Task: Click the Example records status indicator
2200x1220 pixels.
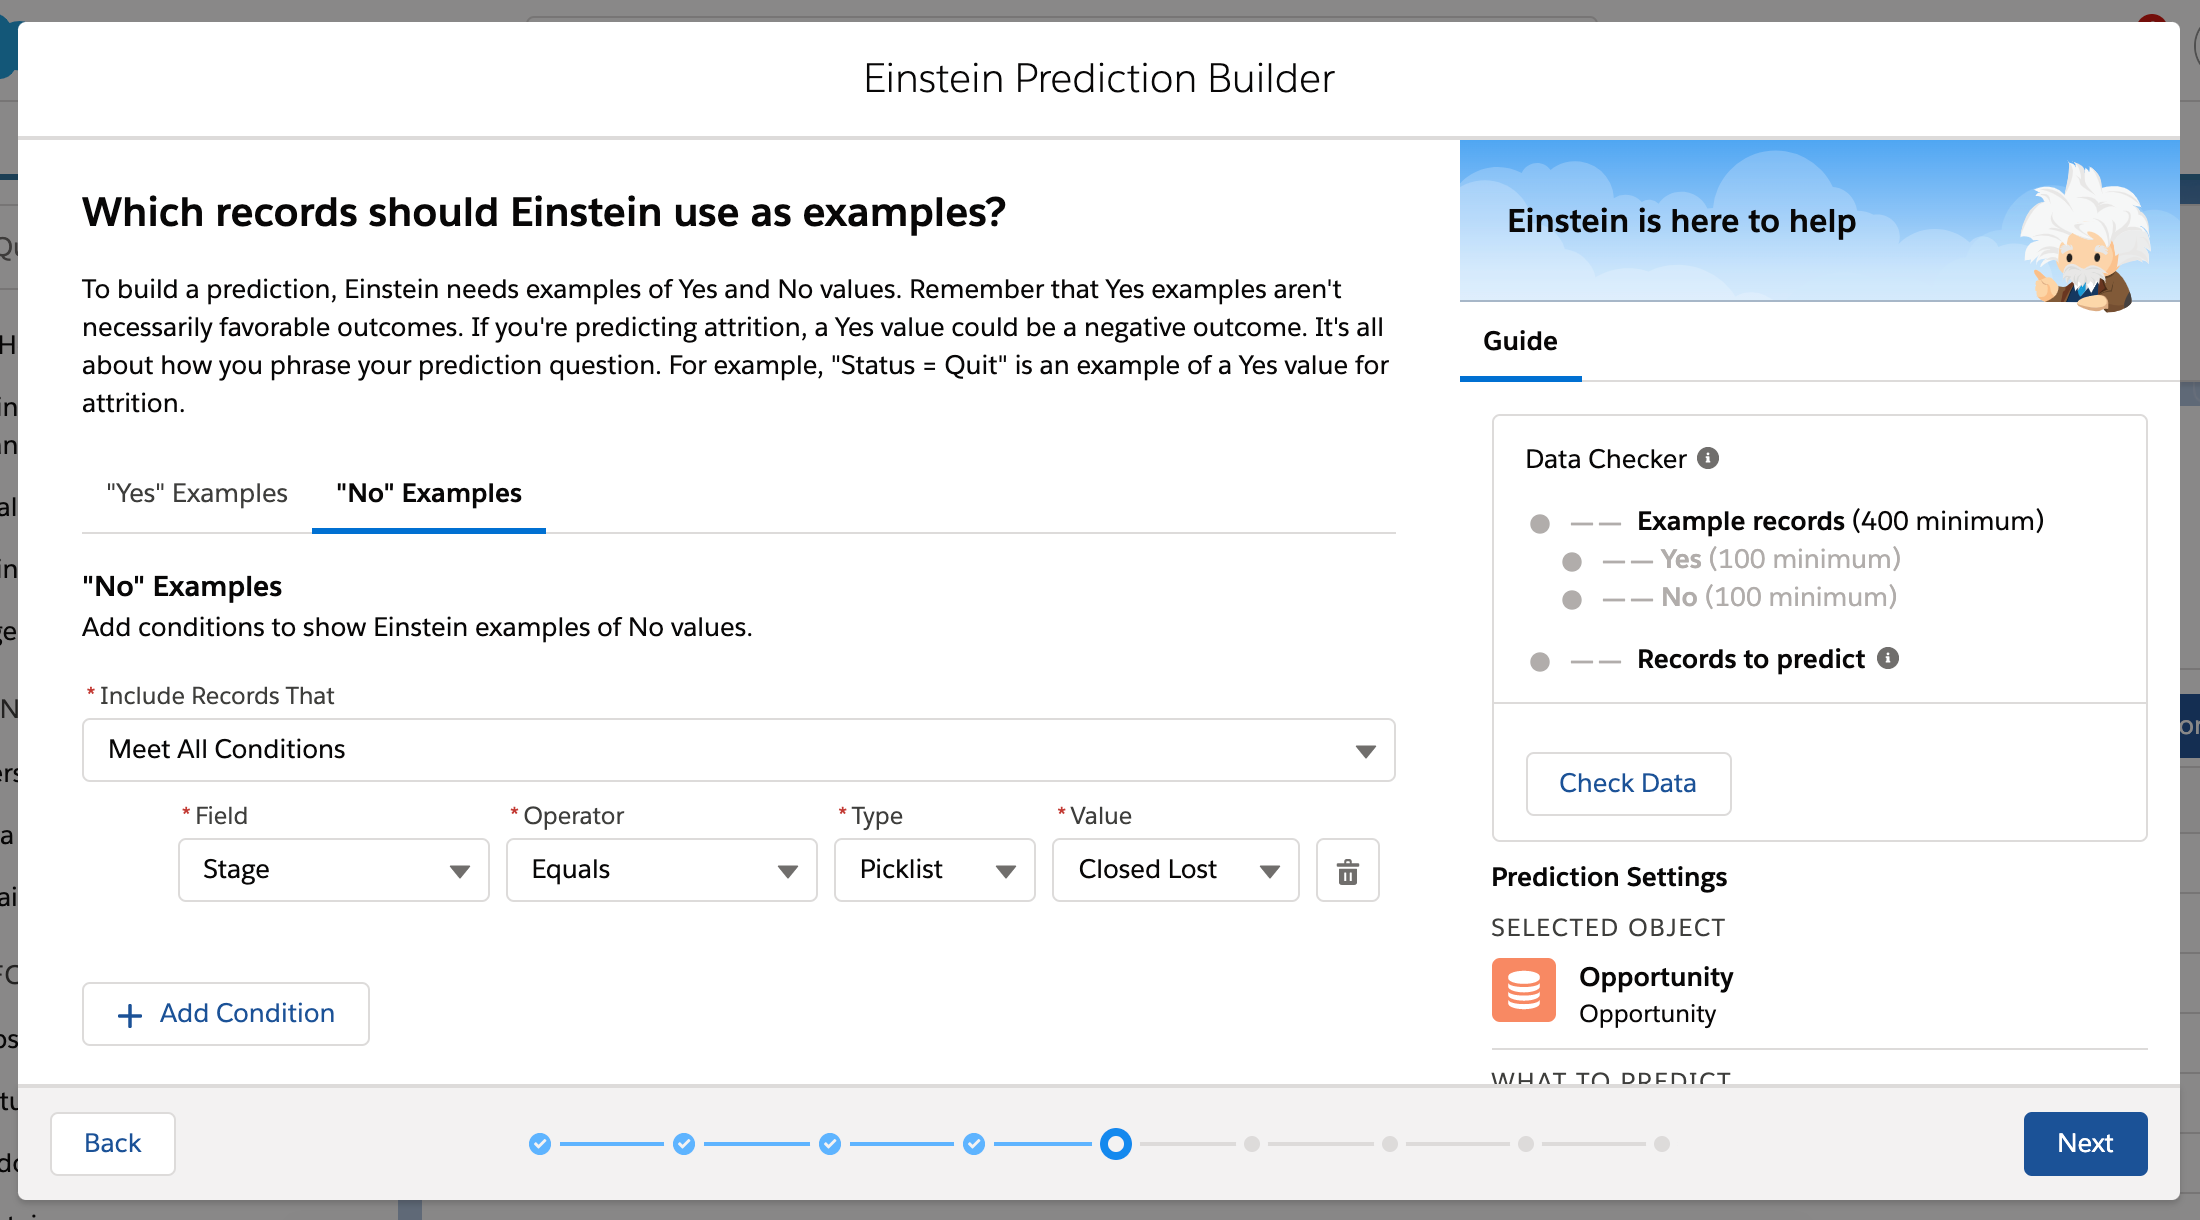Action: pyautogui.click(x=1540, y=524)
